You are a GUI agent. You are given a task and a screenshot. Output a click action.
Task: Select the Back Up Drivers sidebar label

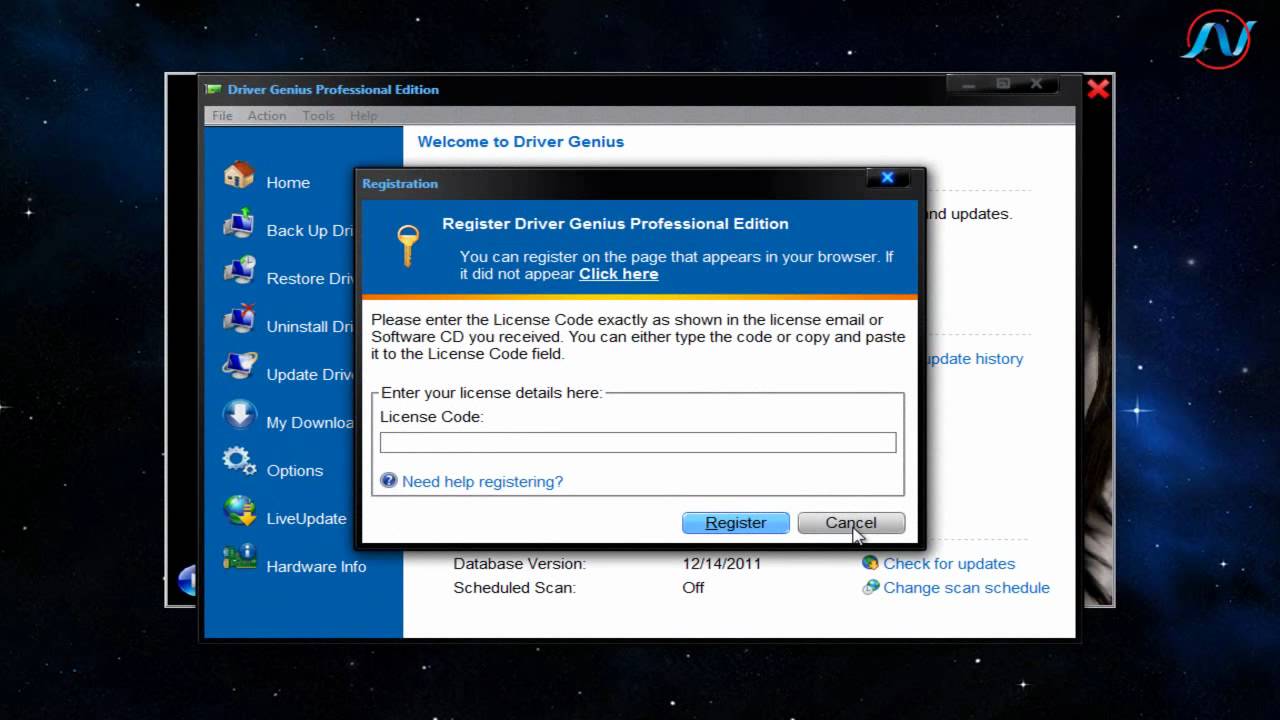pos(310,231)
